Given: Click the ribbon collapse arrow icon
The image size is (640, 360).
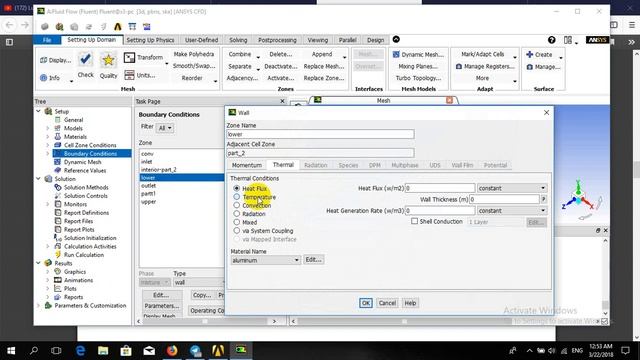Looking at the screenshot, I should click(x=396, y=39).
